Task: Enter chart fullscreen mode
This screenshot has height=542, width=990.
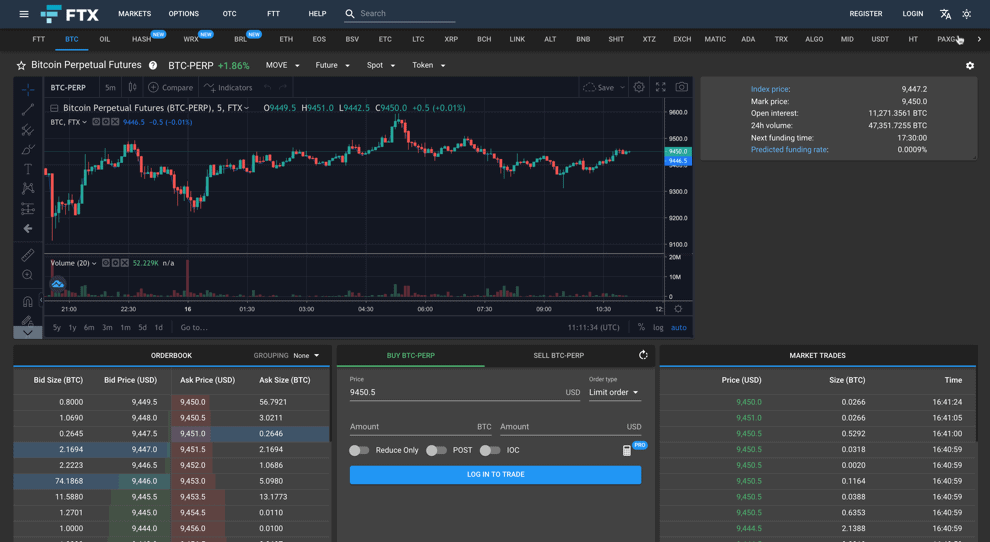Action: [660, 87]
